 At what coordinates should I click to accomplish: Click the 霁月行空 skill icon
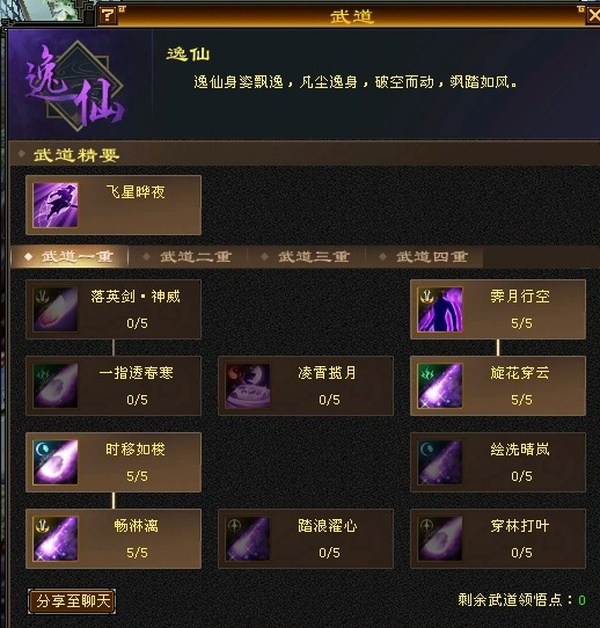(440, 309)
